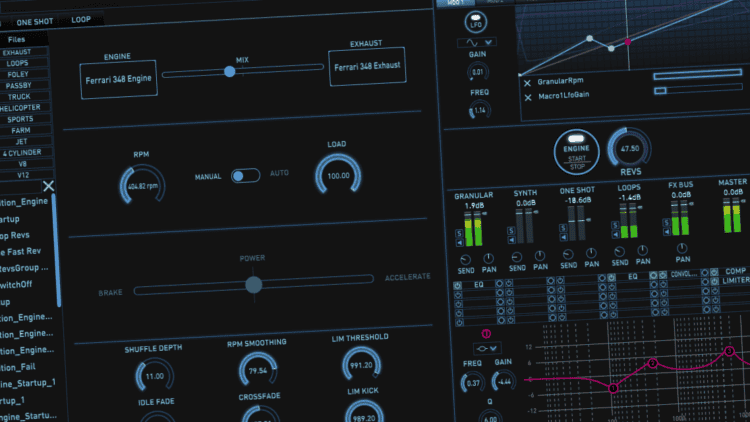Click the Macro1LfoGain modulation amount bar

[x=698, y=89]
